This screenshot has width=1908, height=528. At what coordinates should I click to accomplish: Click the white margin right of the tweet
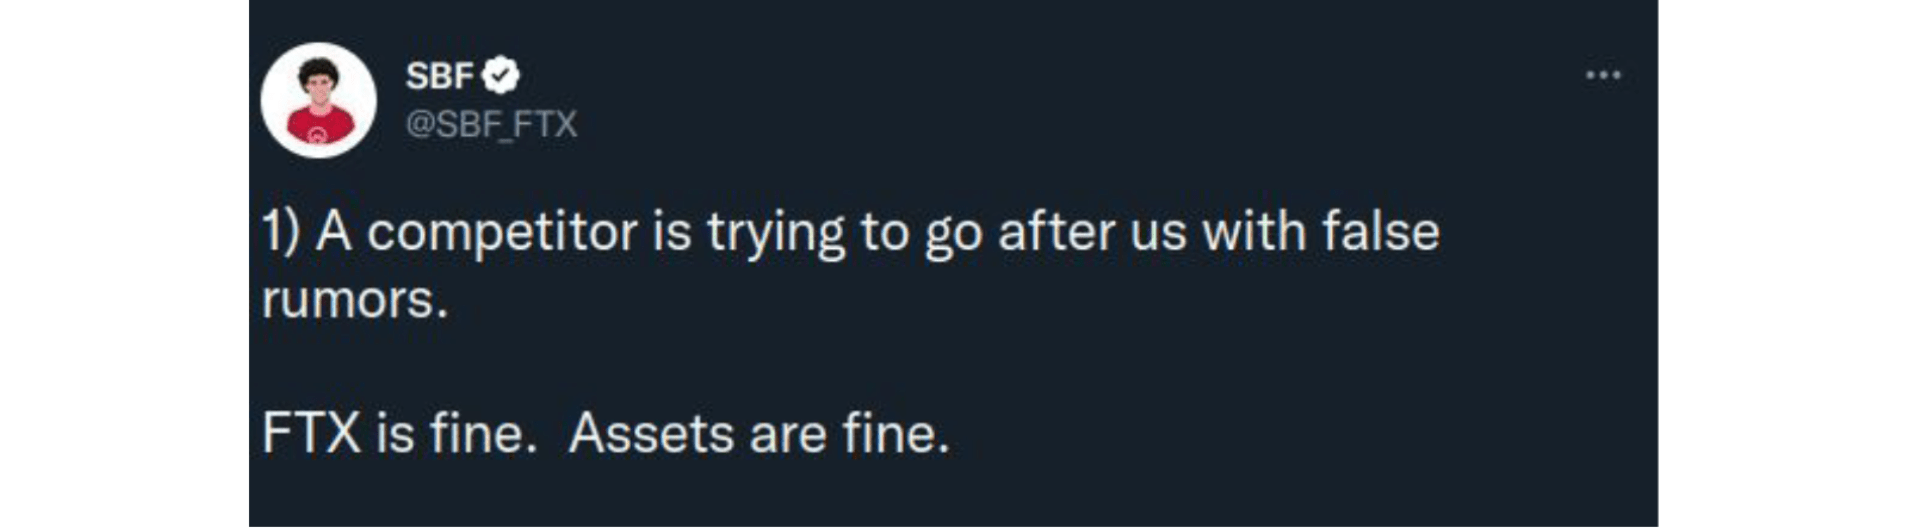coord(1783,264)
